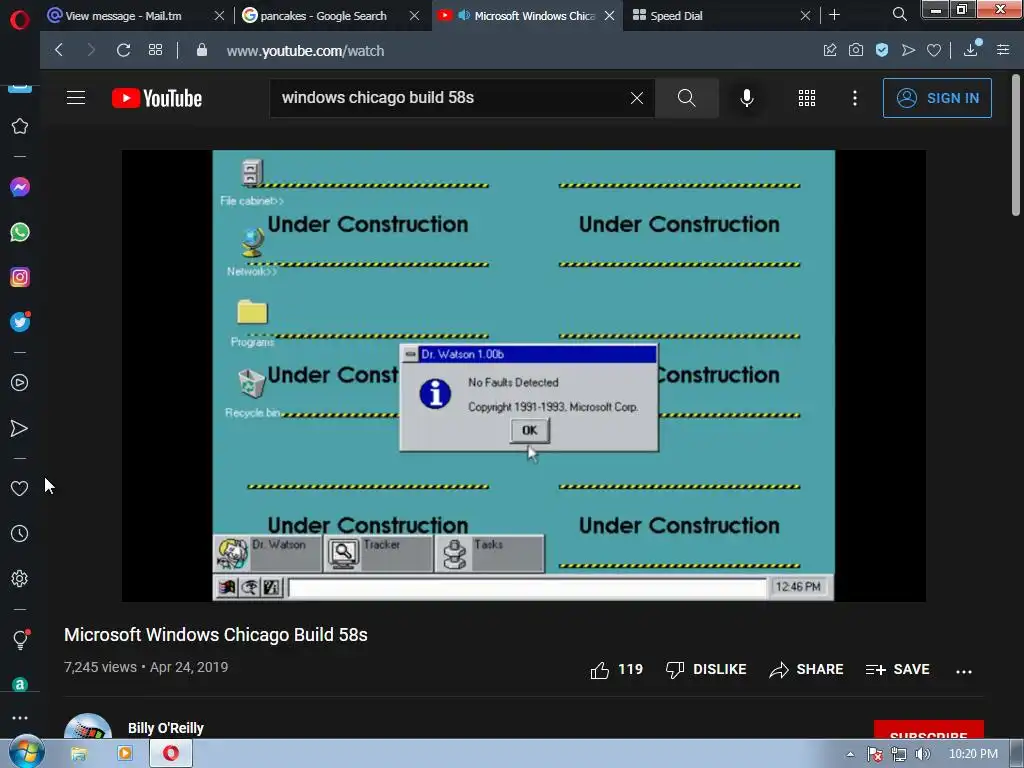Reload the YouTube page
The width and height of the screenshot is (1024, 768).
123,50
